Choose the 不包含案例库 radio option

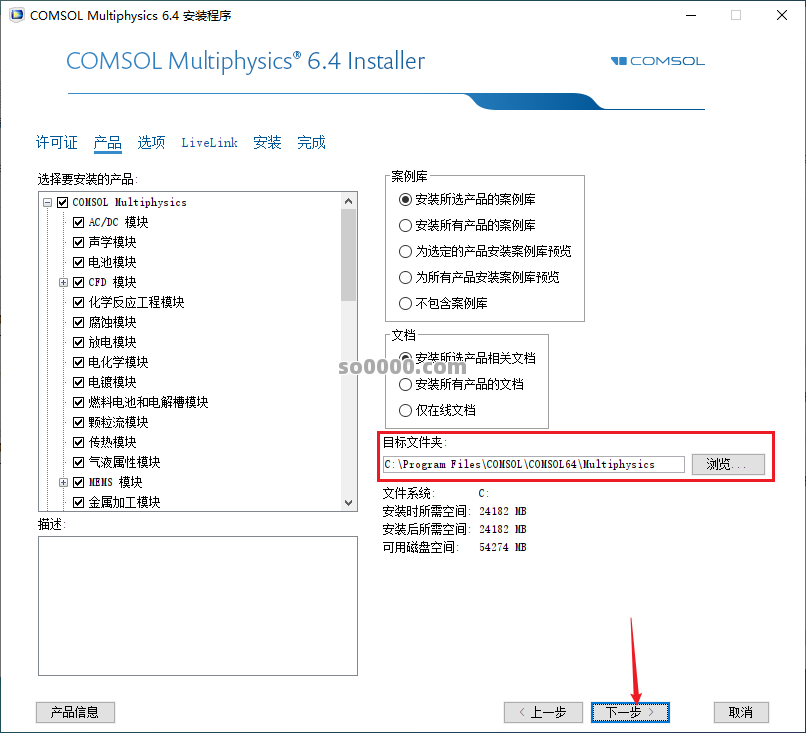[x=405, y=303]
